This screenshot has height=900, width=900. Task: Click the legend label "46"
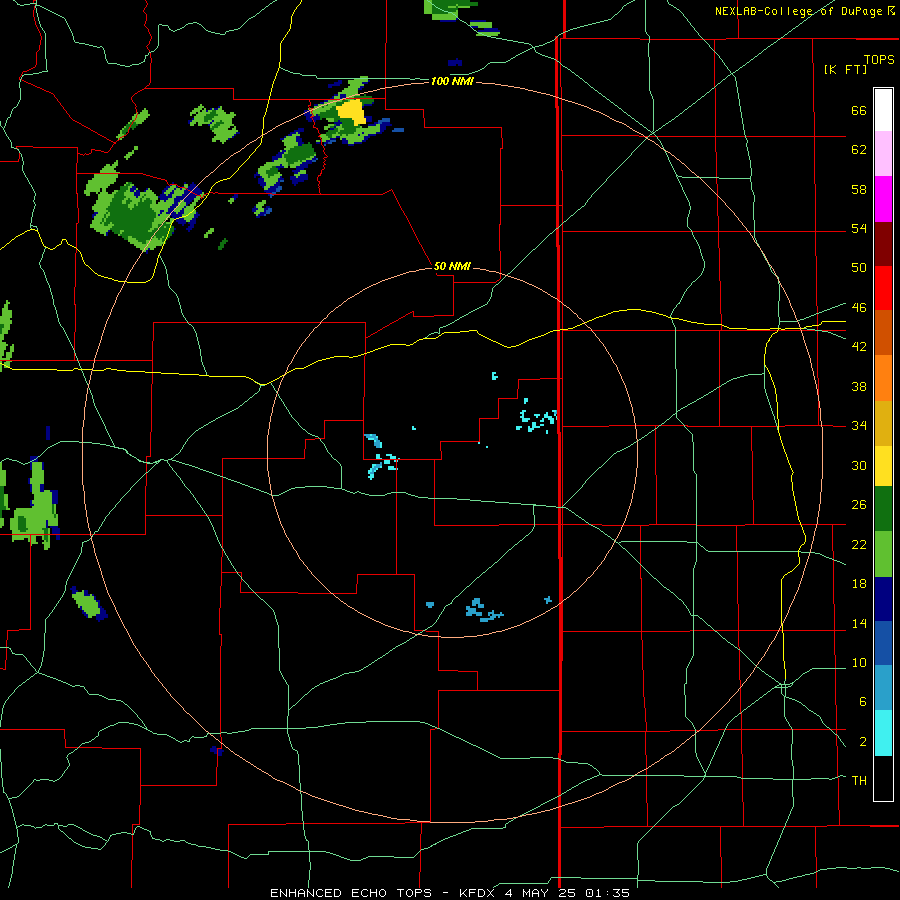coord(859,307)
